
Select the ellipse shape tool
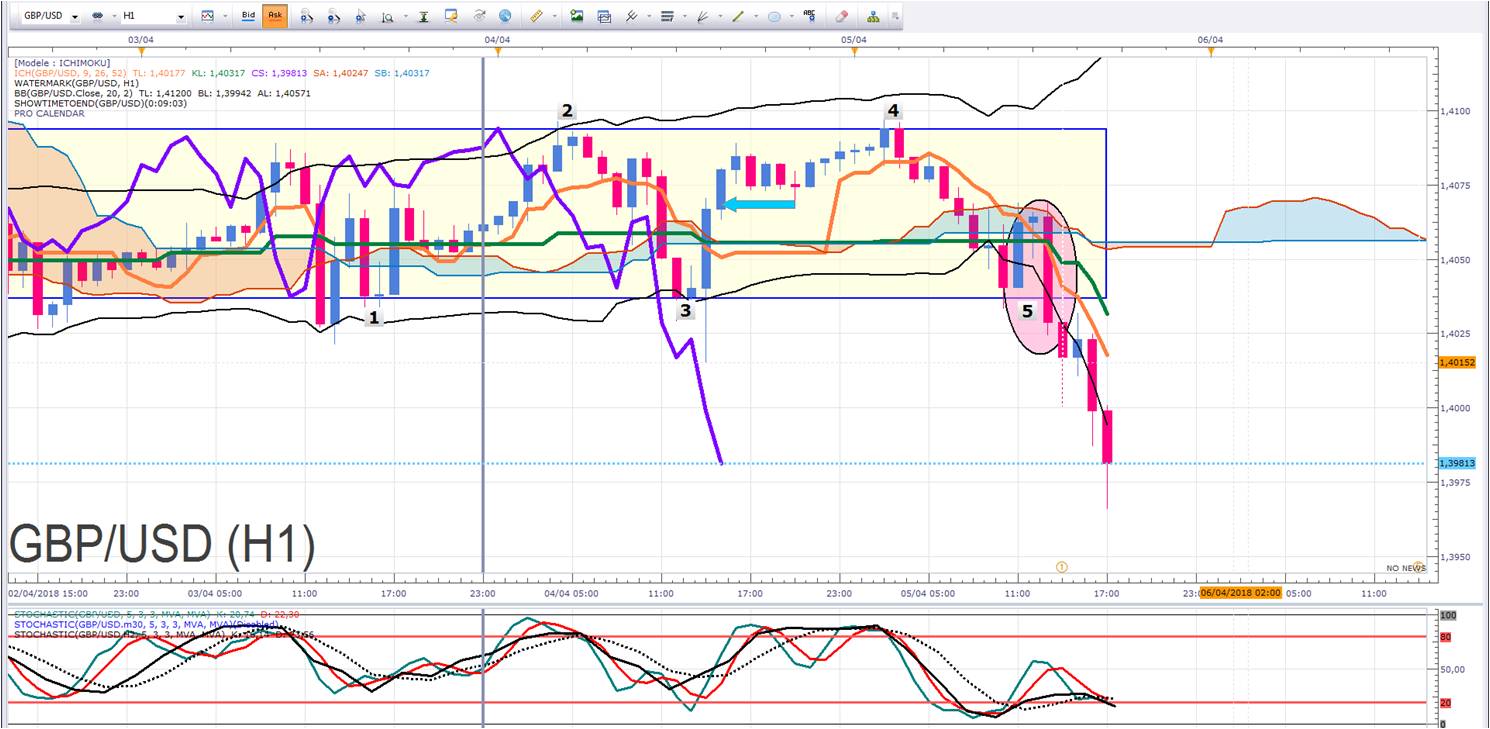774,17
